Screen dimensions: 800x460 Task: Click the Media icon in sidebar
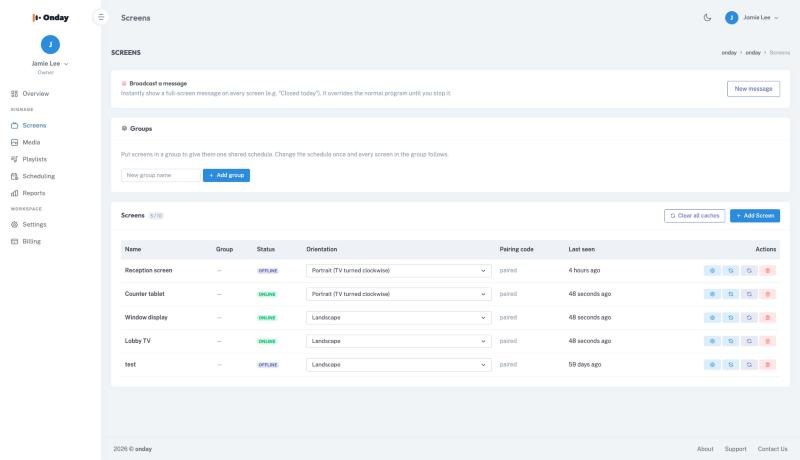14,142
